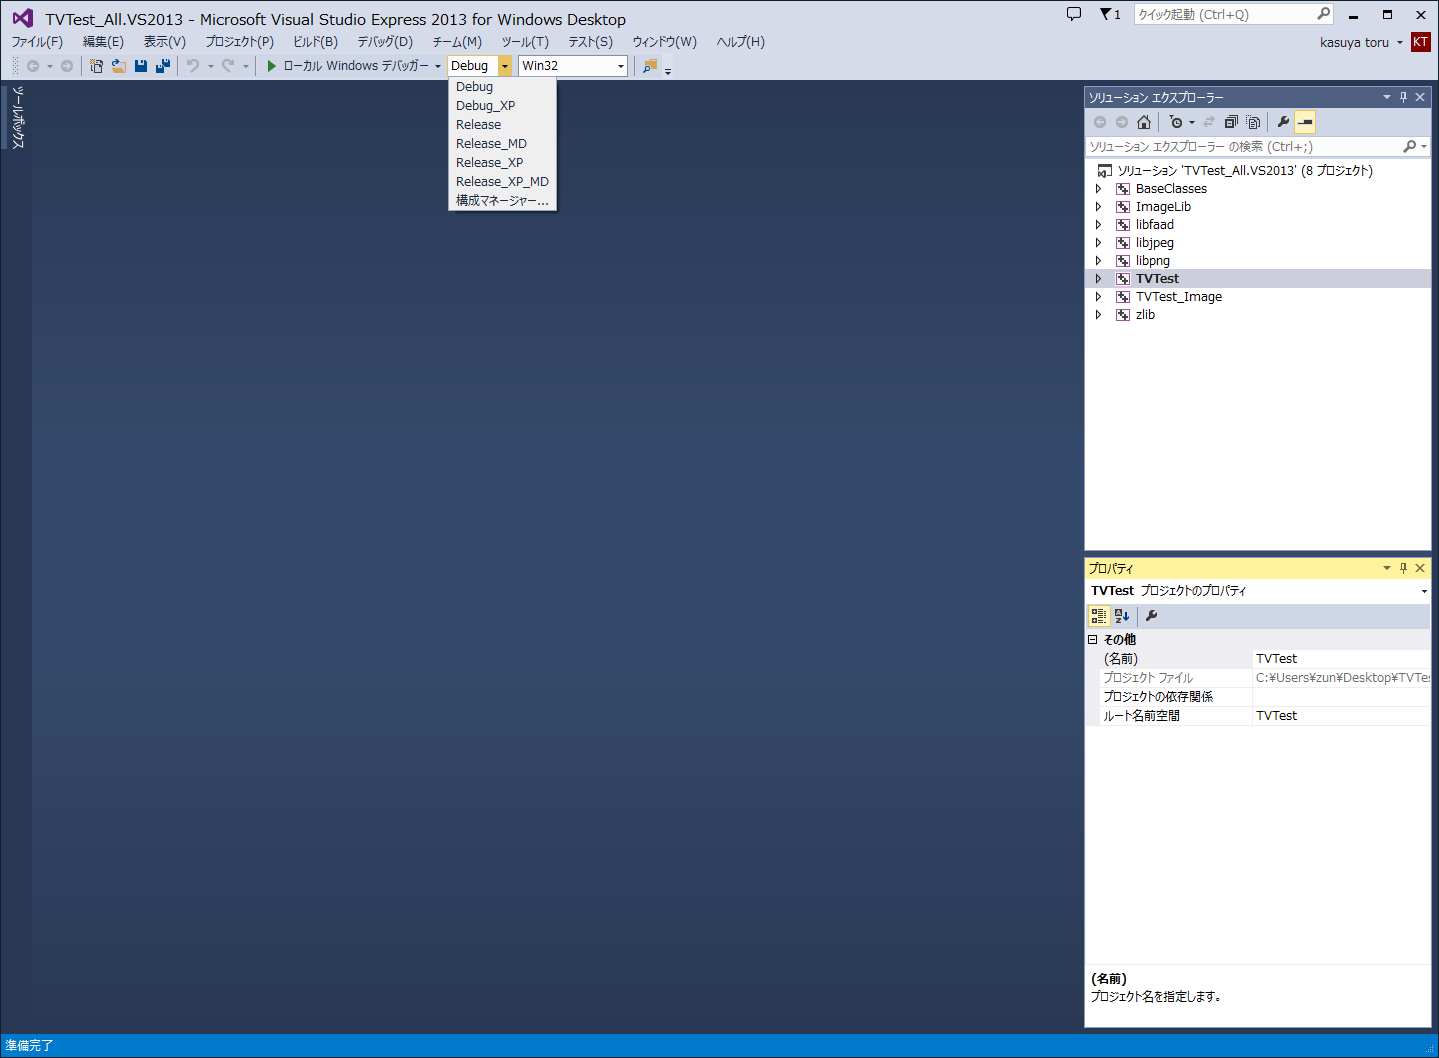The image size is (1439, 1058).
Task: Toggle auto-hide pushpin on Properties panel
Action: point(1403,568)
